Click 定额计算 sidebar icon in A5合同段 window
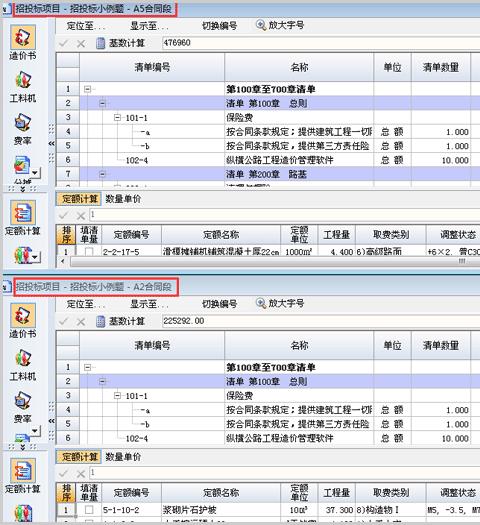The image size is (480, 525). click(22, 213)
